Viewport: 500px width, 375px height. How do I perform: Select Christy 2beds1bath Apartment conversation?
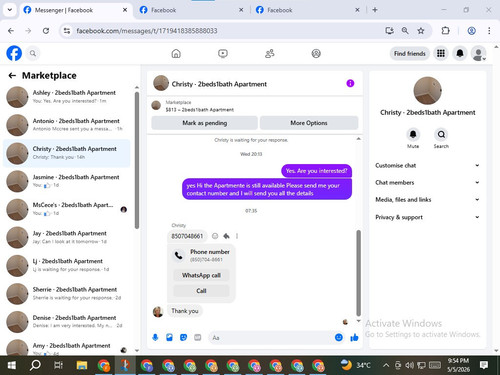click(67, 153)
